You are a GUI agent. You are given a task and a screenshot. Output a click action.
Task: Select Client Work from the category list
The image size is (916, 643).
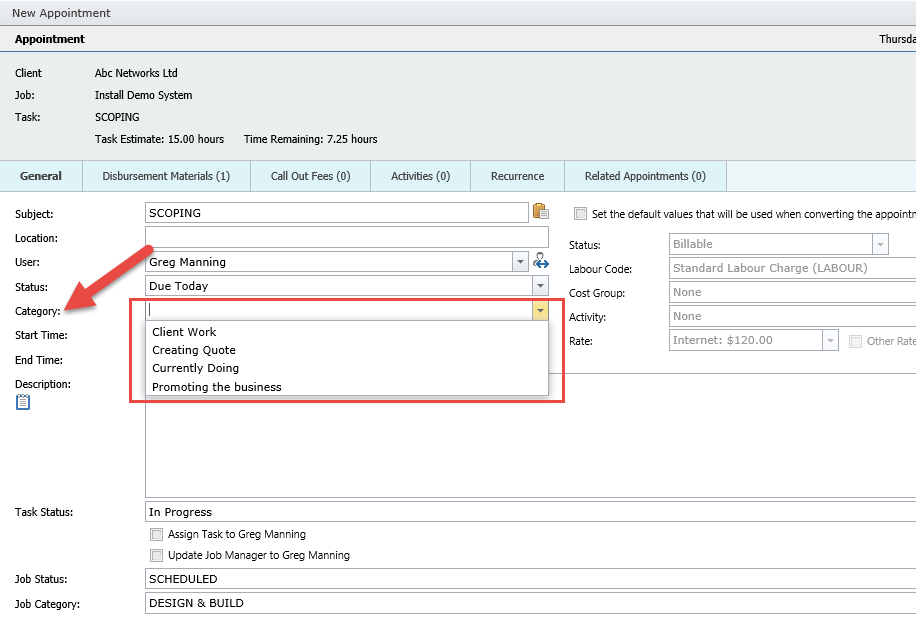pyautogui.click(x=183, y=331)
